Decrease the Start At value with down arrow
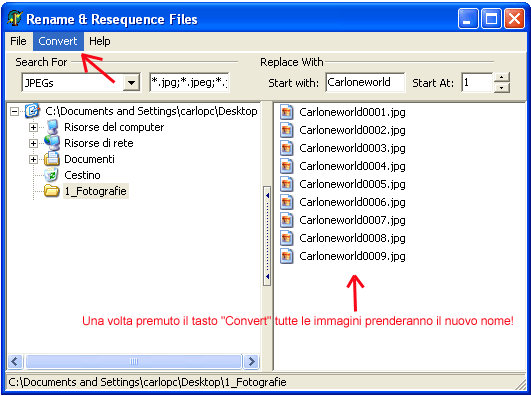The height and width of the screenshot is (396, 531). 502,87
